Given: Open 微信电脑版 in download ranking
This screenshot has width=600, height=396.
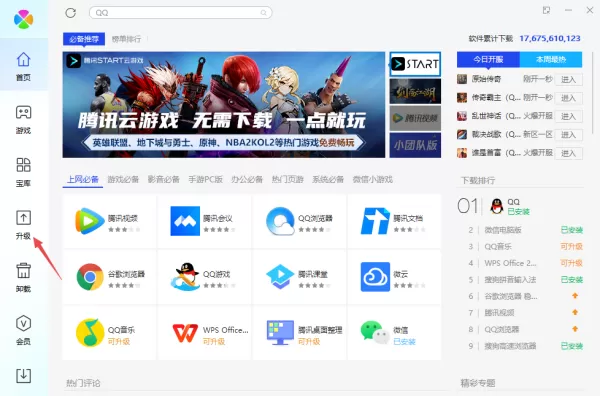Looking at the screenshot, I should [x=503, y=230].
